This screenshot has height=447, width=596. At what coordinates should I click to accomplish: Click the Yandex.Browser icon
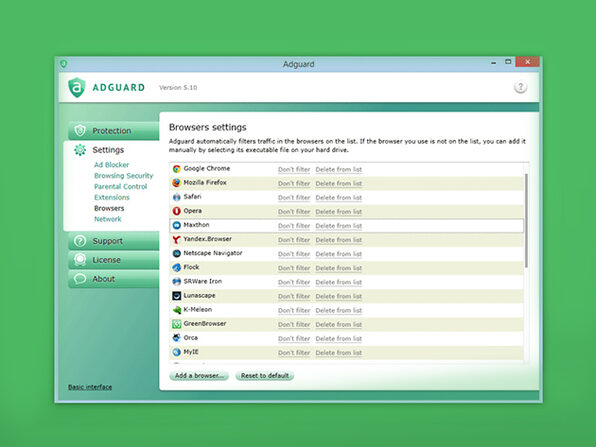pos(176,239)
